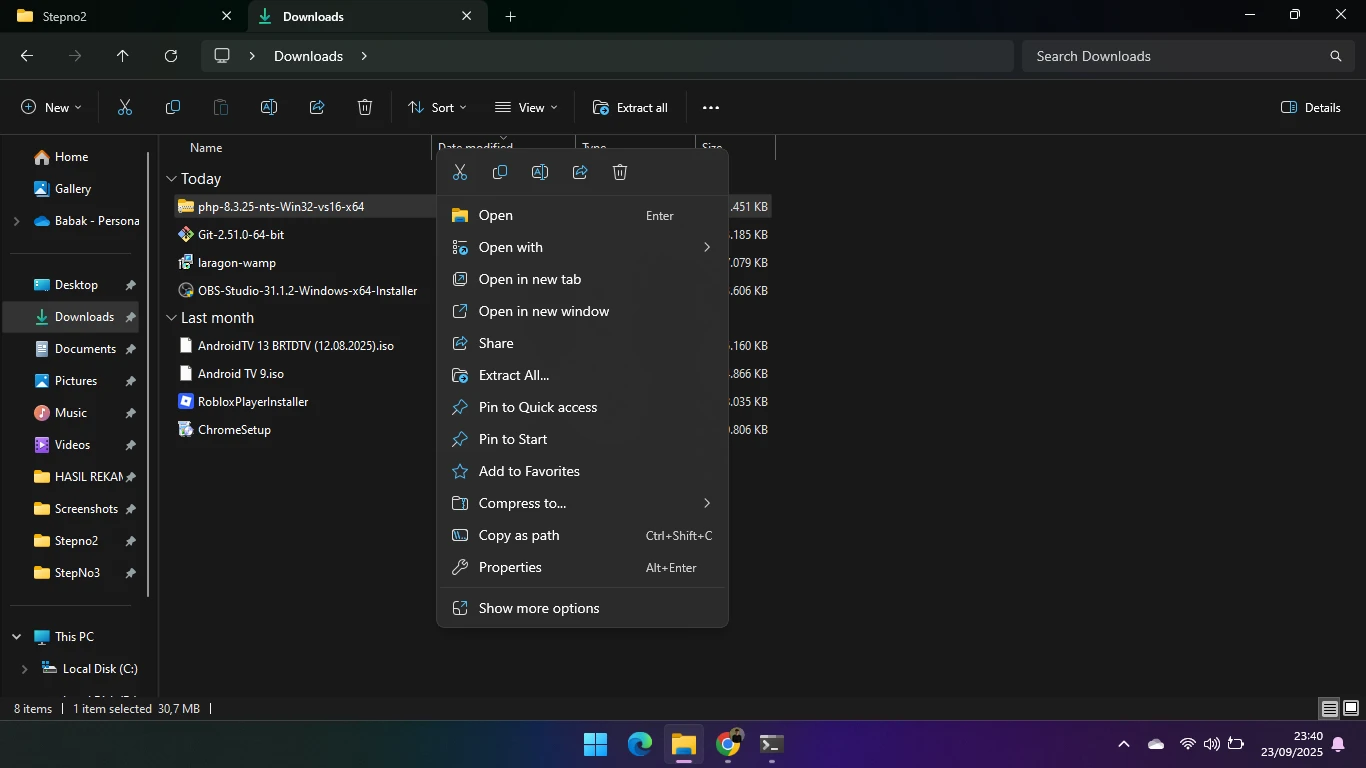Open the Sort dropdown menu
1366x768 pixels.
(x=437, y=107)
